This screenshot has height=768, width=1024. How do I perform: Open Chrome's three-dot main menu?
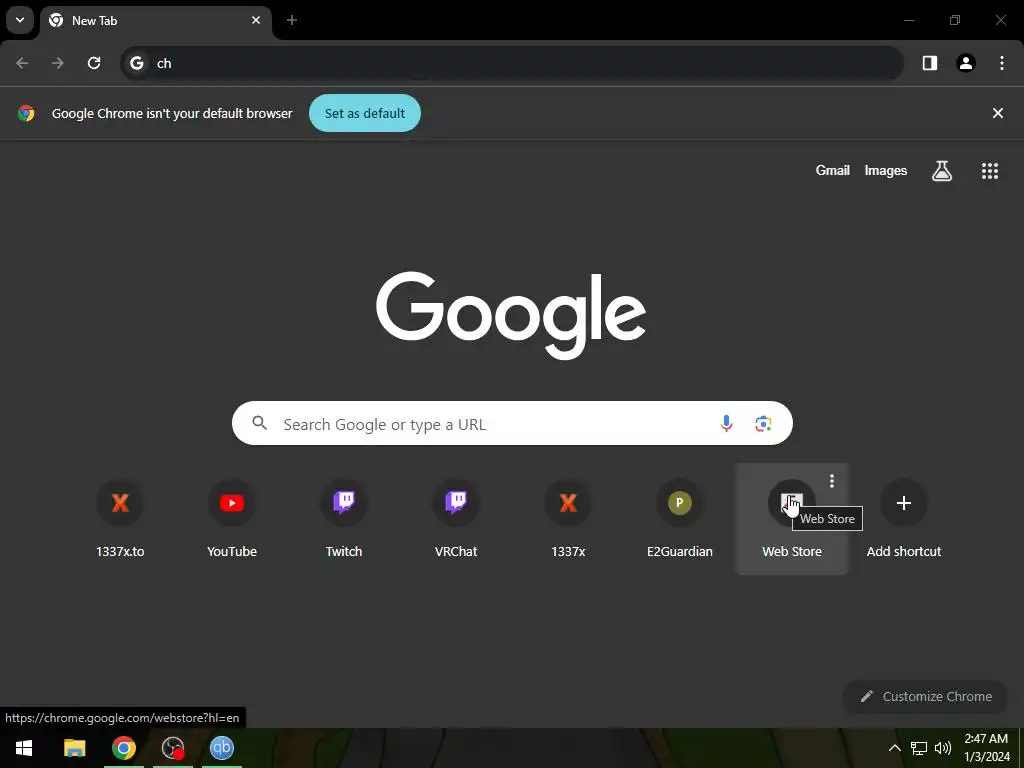tap(1002, 63)
